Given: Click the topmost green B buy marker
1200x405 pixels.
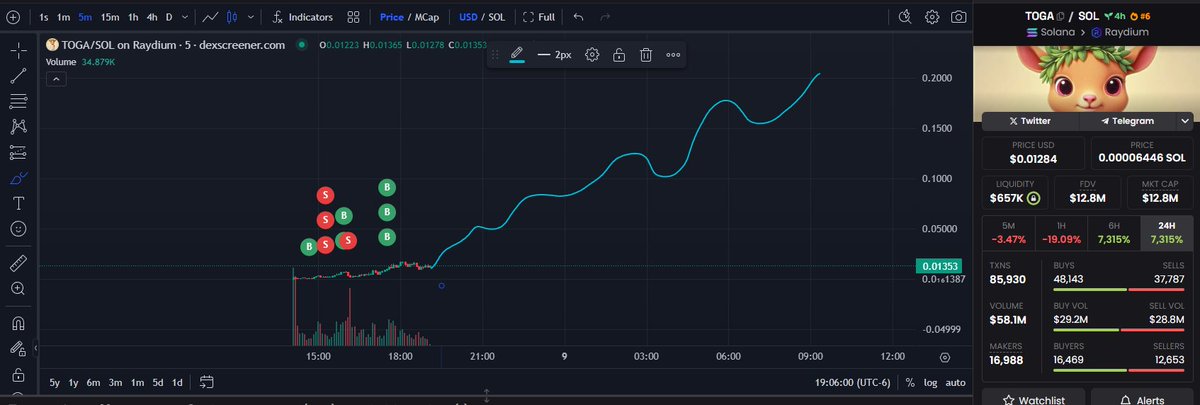Looking at the screenshot, I should coord(387,187).
